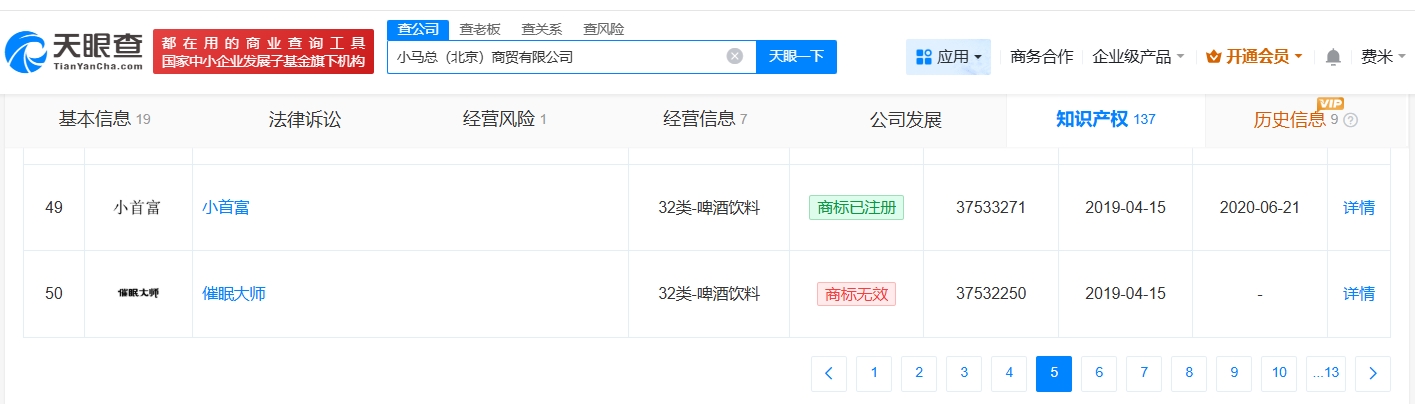Image resolution: width=1415 pixels, height=404 pixels.
Task: Go to page 10
Action: click(1279, 373)
